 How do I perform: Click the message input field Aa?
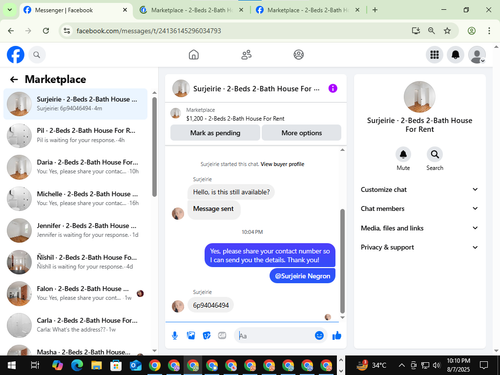point(276,336)
